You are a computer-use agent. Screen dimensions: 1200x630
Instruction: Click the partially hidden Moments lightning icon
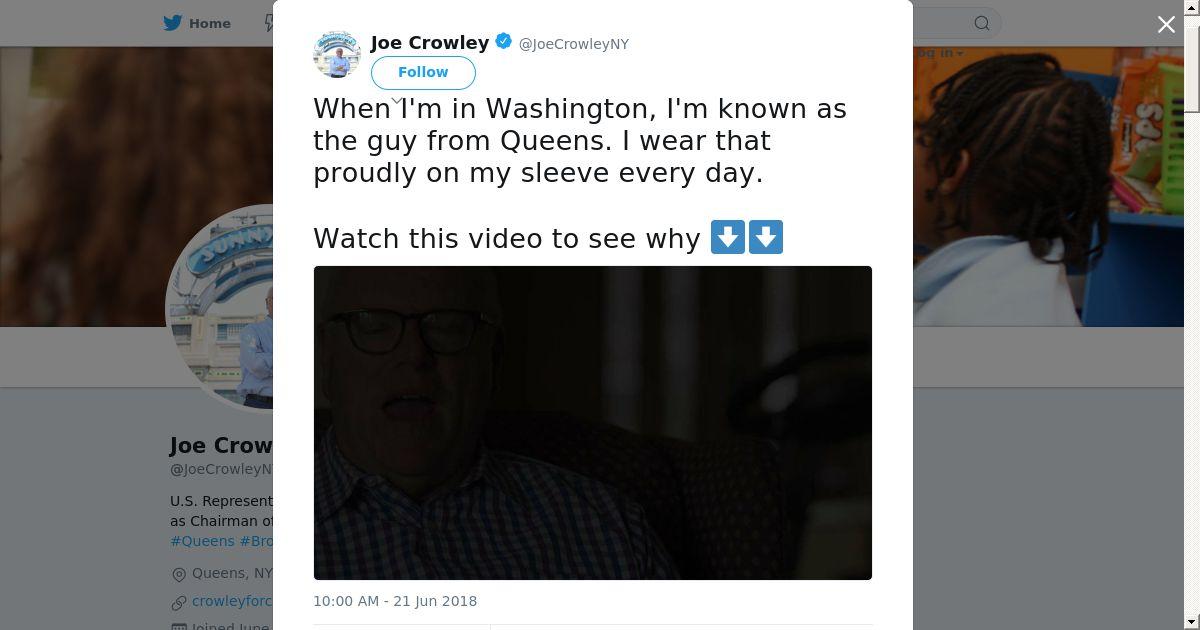[x=269, y=23]
